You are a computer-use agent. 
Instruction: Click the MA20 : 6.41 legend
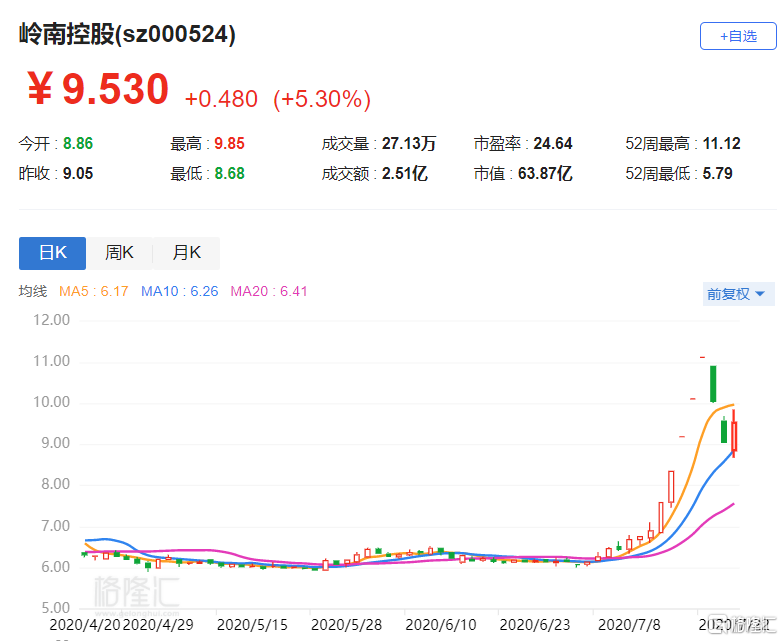point(269,291)
